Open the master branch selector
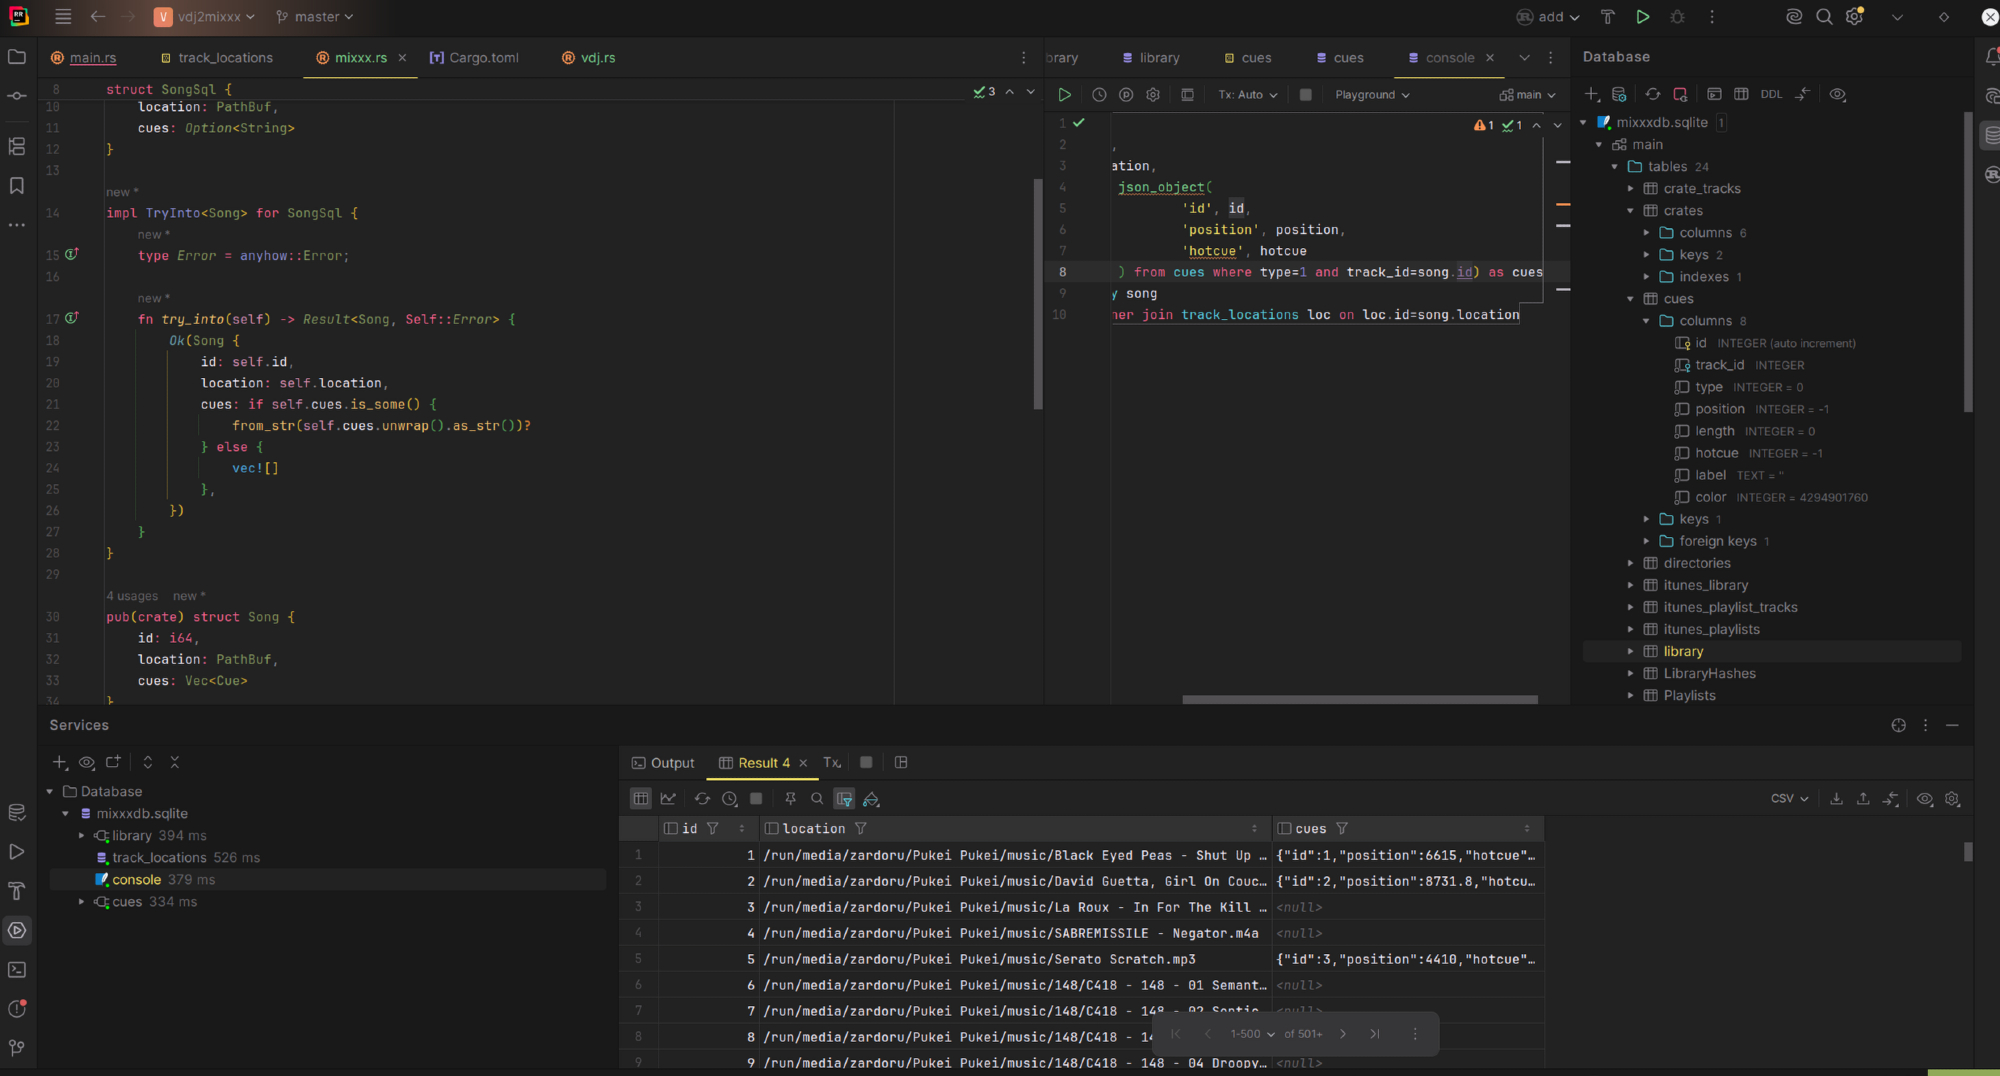Viewport: 2000px width, 1076px height. (315, 17)
